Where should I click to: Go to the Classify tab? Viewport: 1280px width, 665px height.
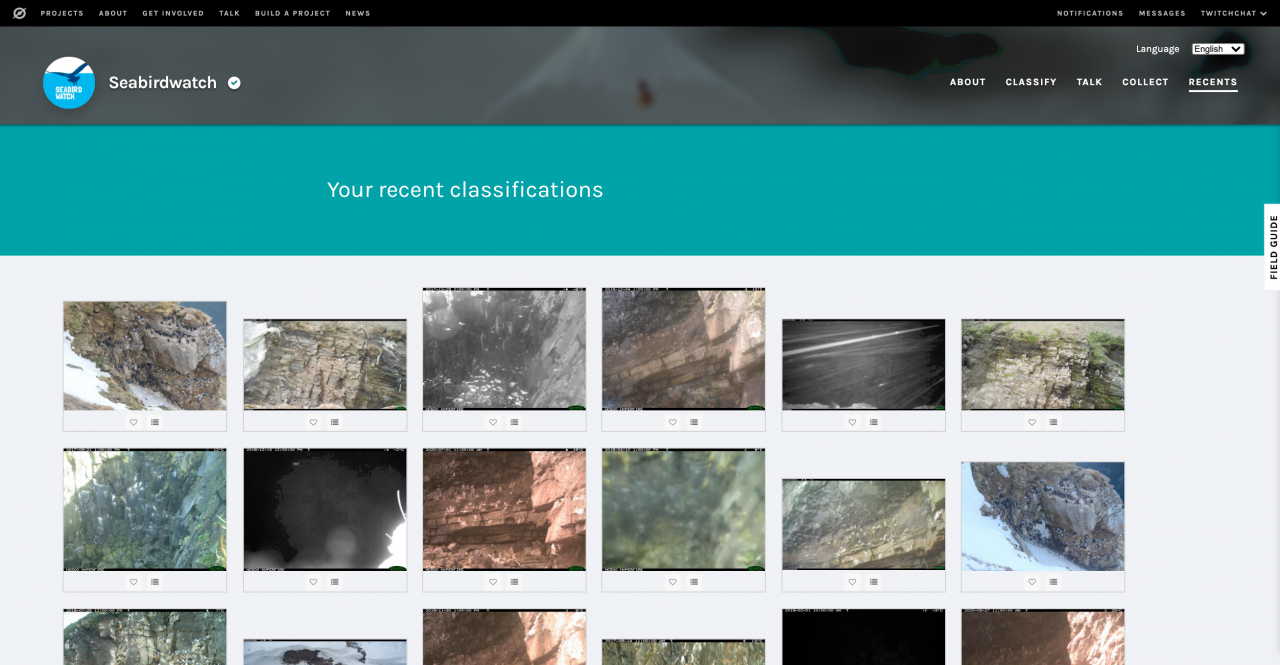click(x=1031, y=82)
